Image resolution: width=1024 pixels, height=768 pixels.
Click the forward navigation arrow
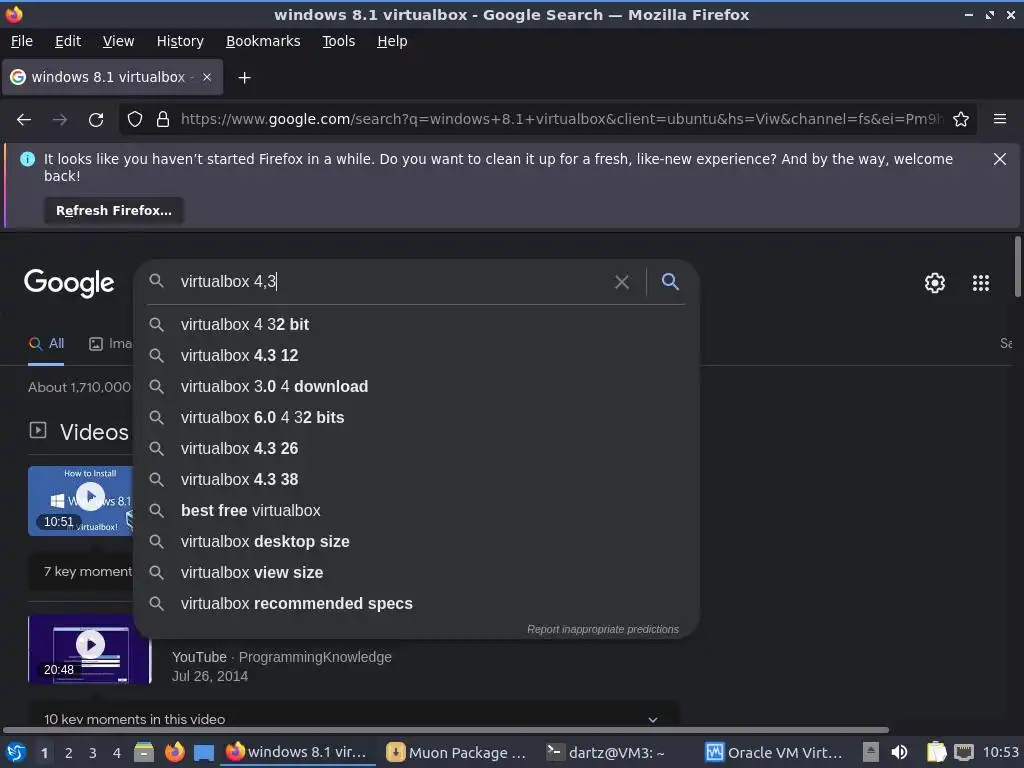pyautogui.click(x=60, y=120)
